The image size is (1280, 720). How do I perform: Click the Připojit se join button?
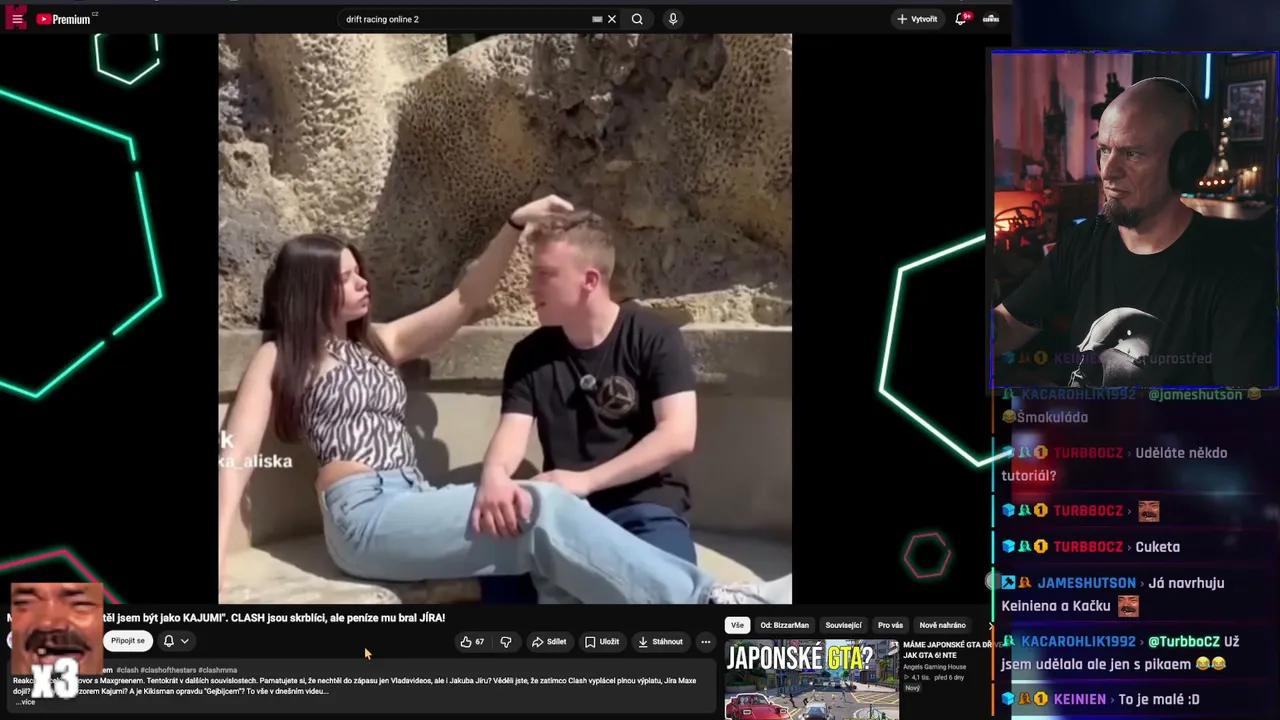(x=128, y=641)
